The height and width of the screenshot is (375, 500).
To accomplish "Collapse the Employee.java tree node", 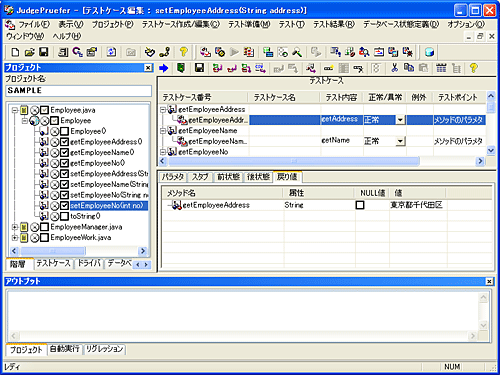I will click(14, 110).
